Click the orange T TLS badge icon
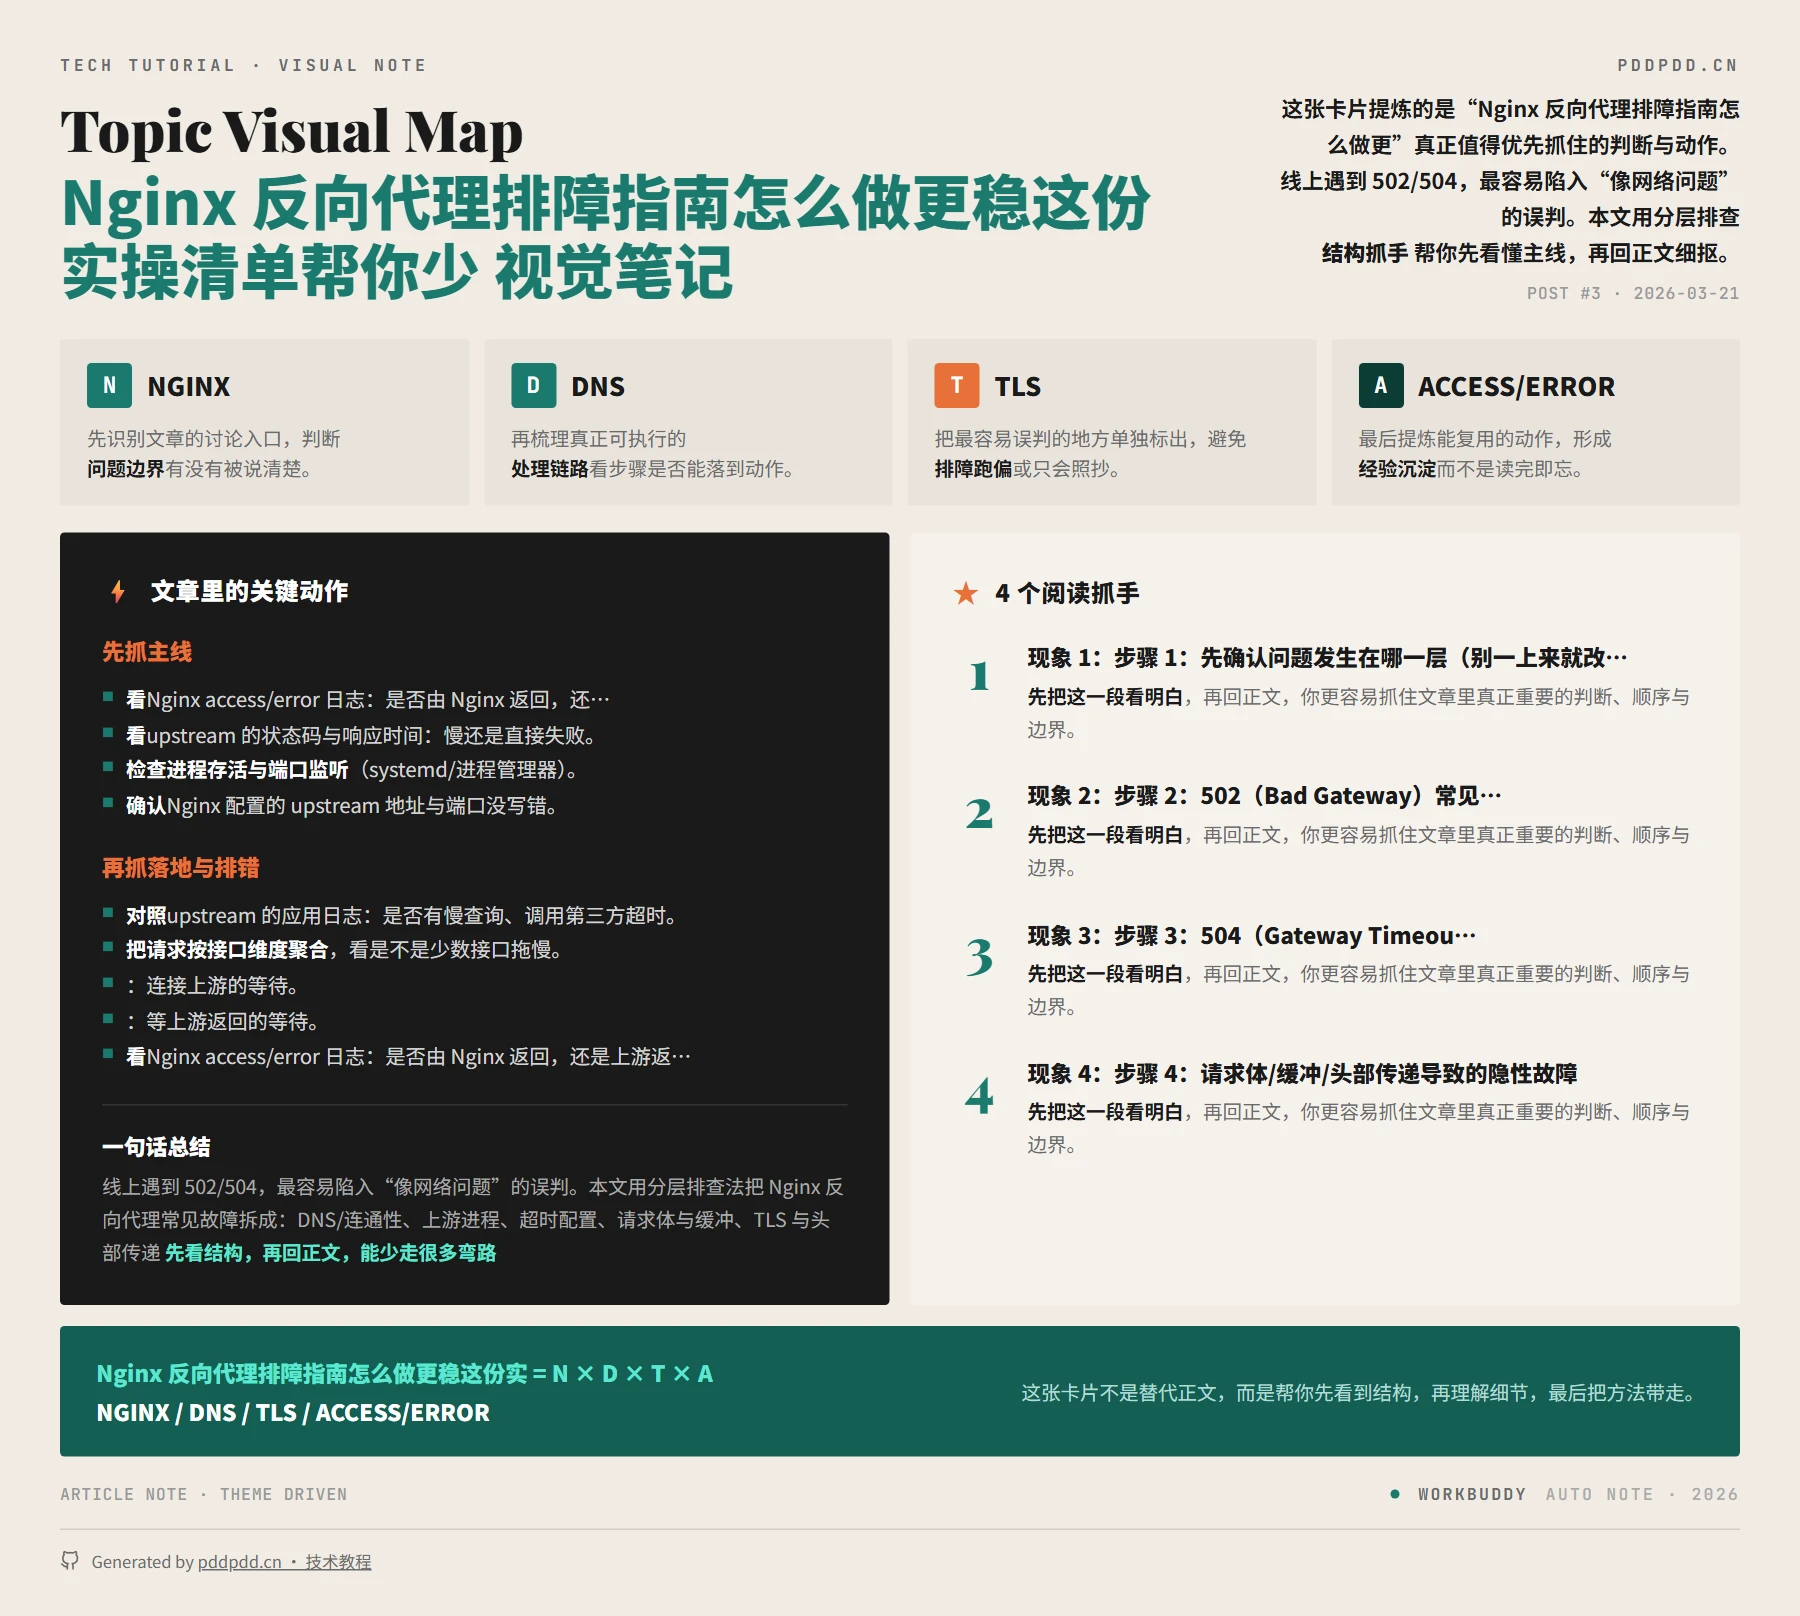The height and width of the screenshot is (1616, 1800). (x=958, y=386)
